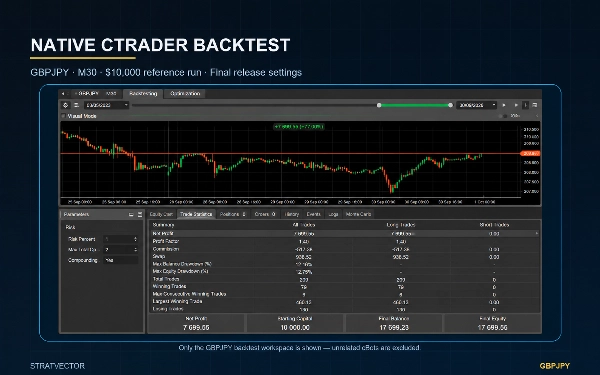This screenshot has height=375, width=600.
Task: Click the second play arrow button
Action: coord(516,105)
